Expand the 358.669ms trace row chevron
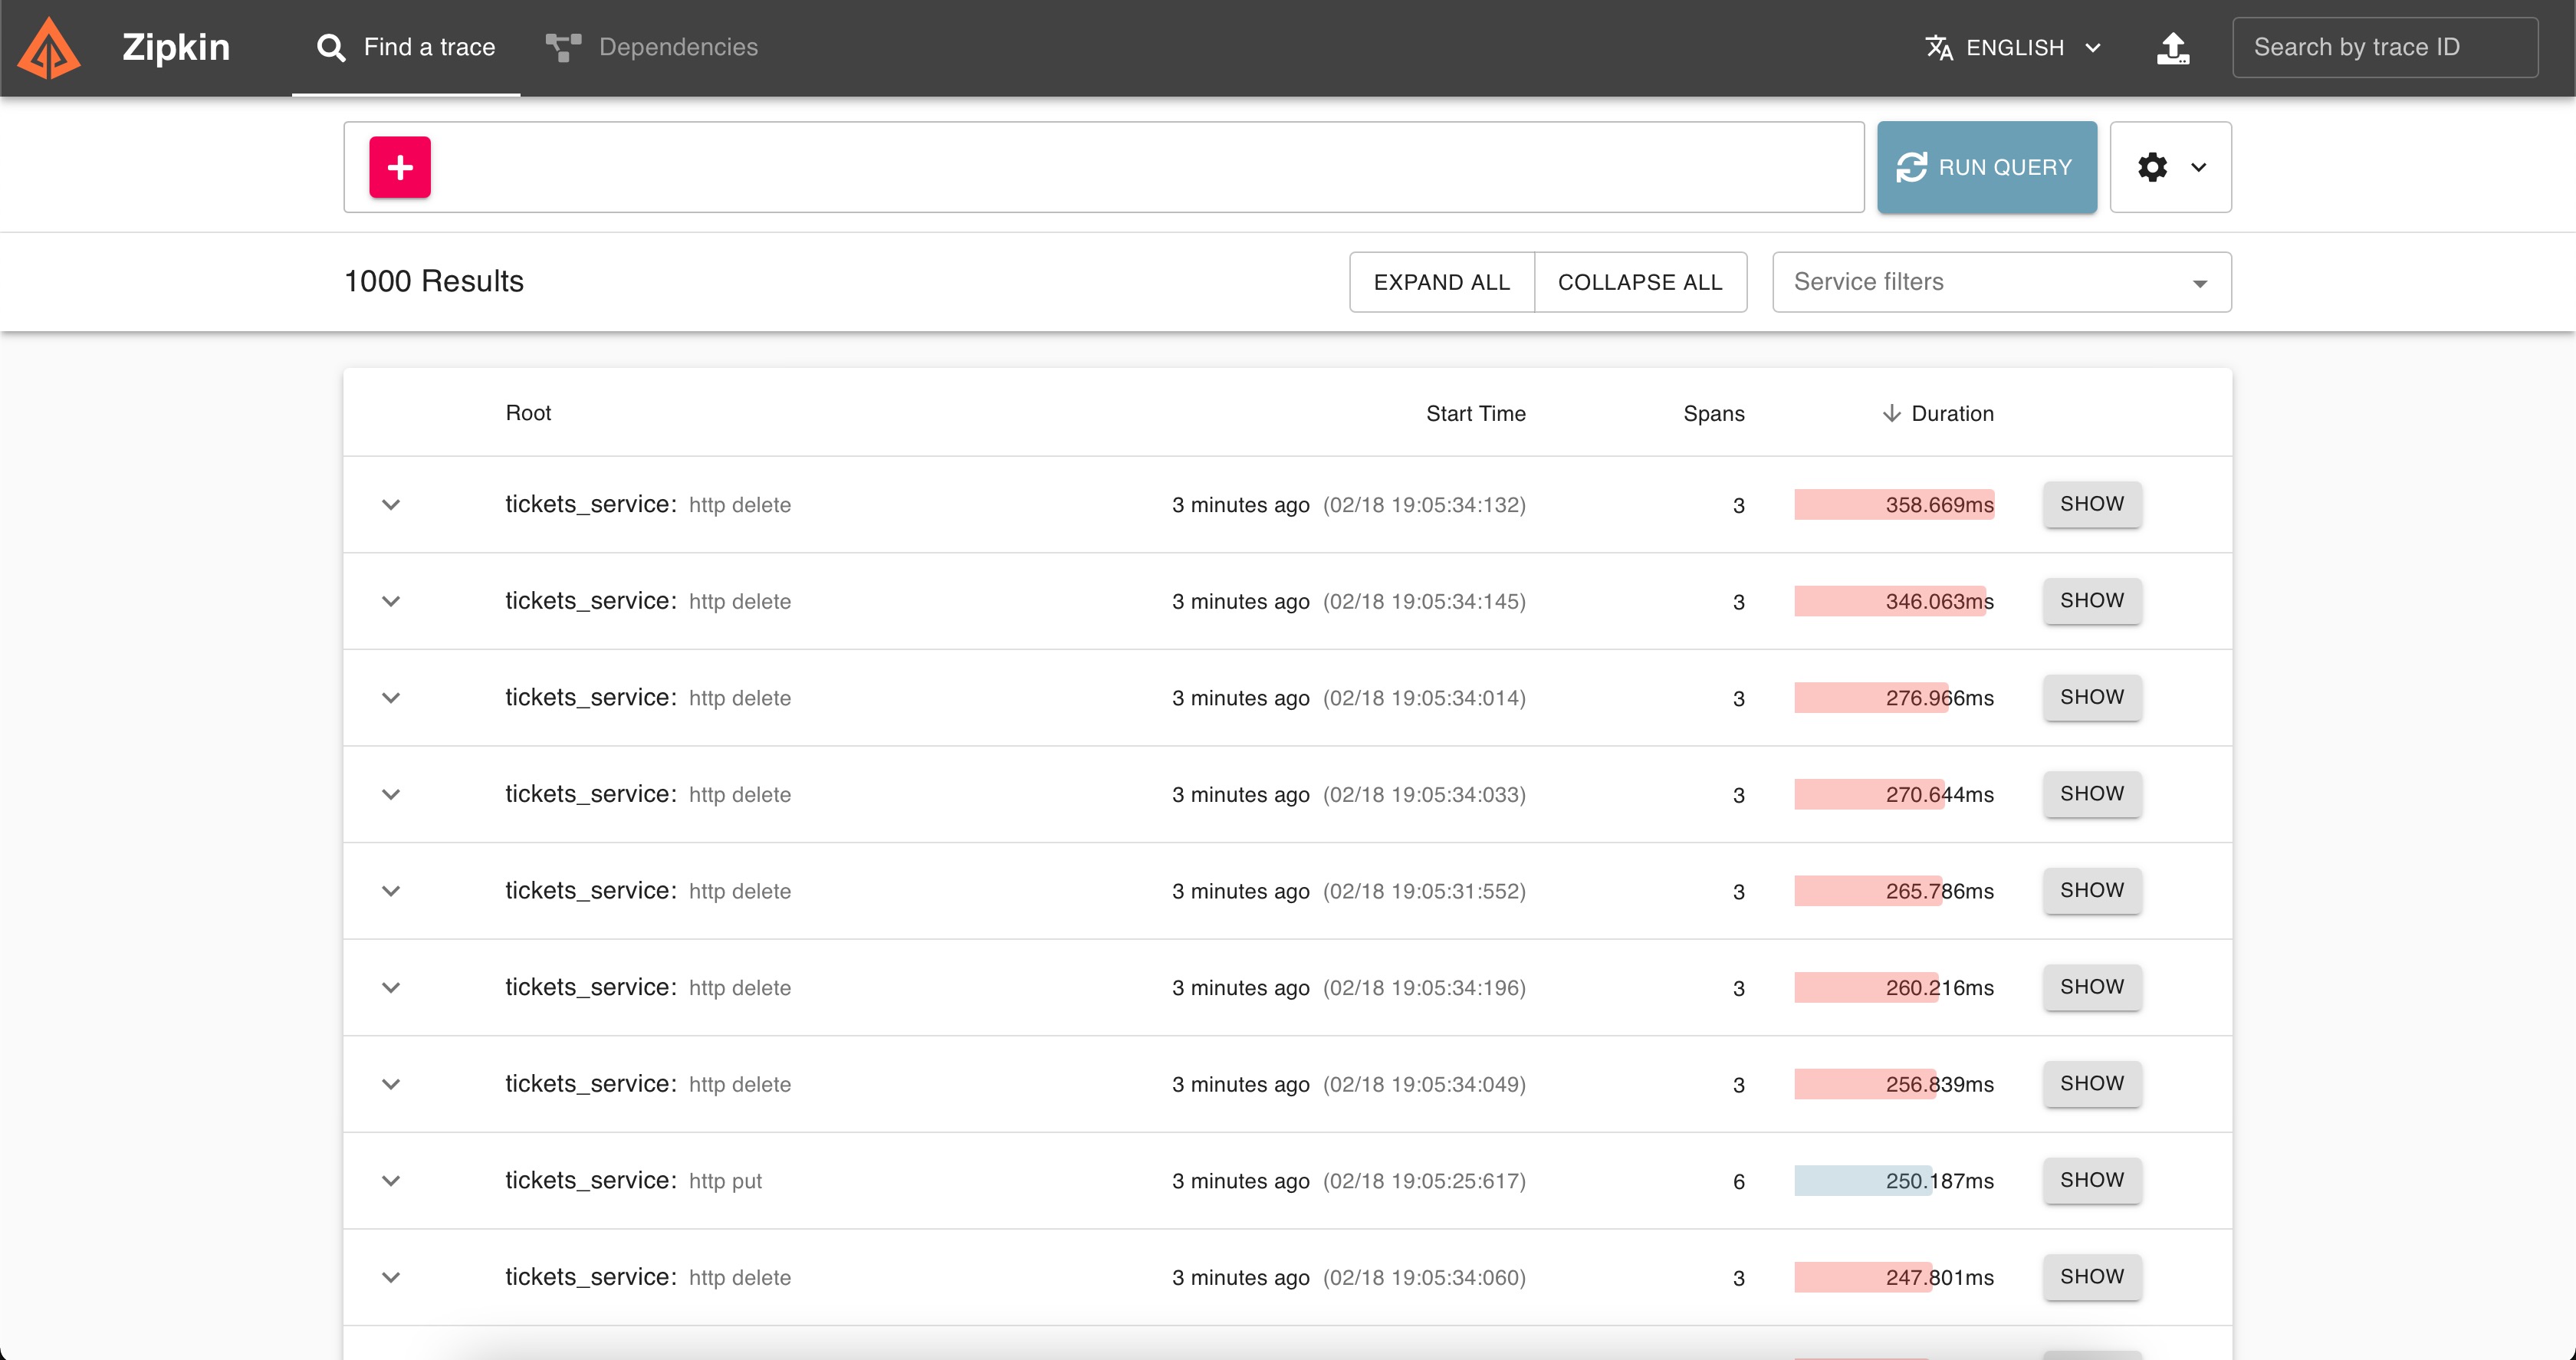Image resolution: width=2576 pixels, height=1360 pixels. pos(391,504)
